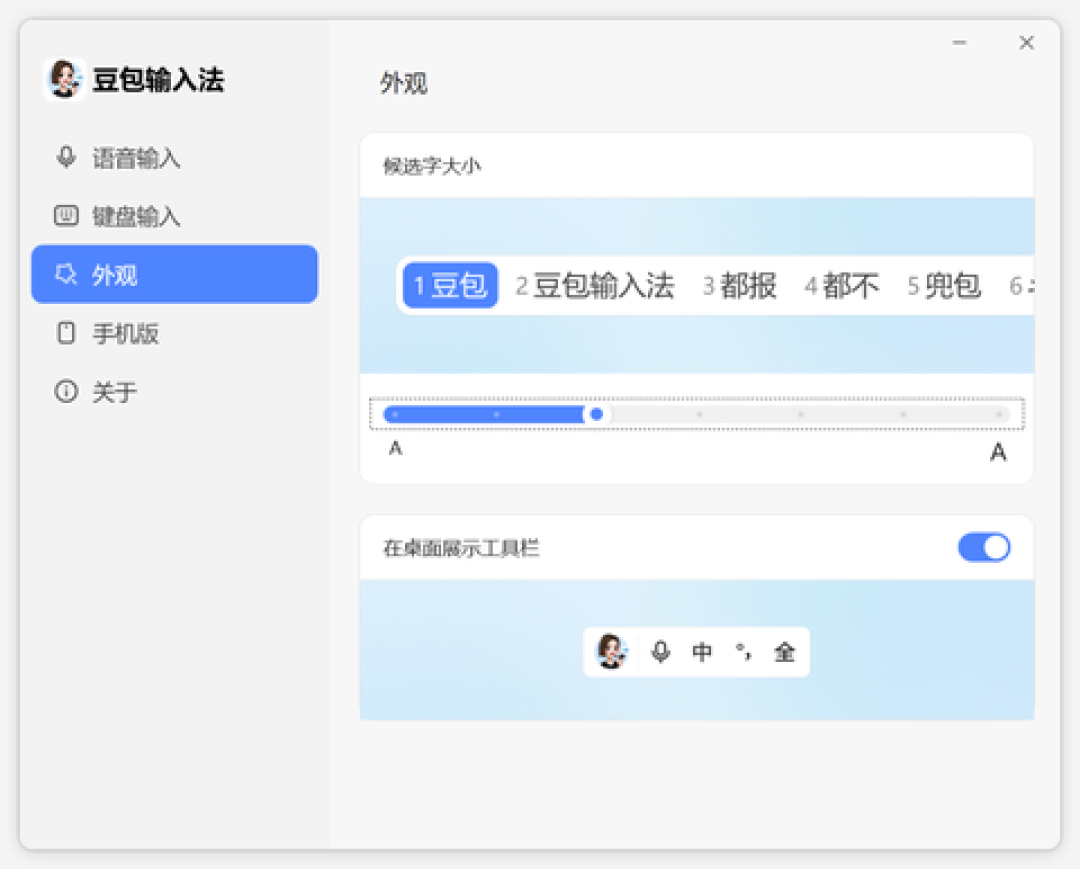The height and width of the screenshot is (869, 1080).
Task: Open the 关于 page
Action: point(174,392)
